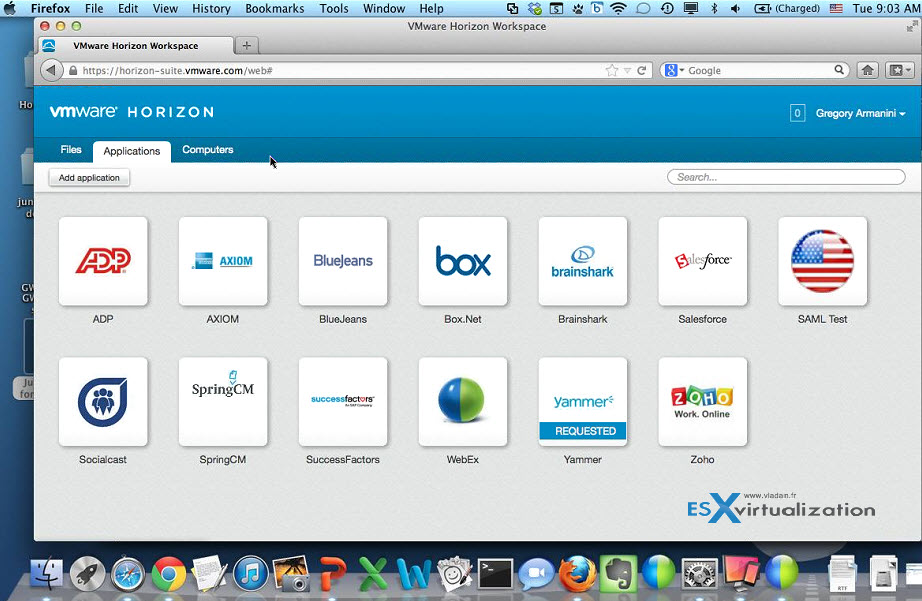This screenshot has width=922, height=601.
Task: Open Finder from the Dock
Action: point(46,573)
